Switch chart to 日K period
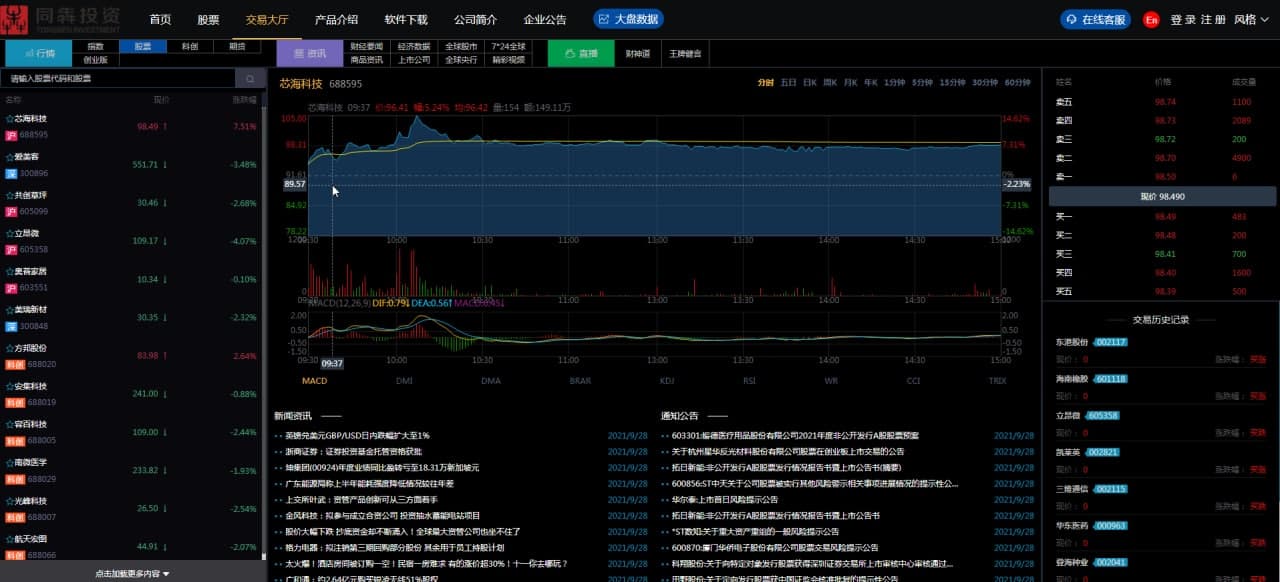Screen dimensions: 1280x582 pos(810,82)
